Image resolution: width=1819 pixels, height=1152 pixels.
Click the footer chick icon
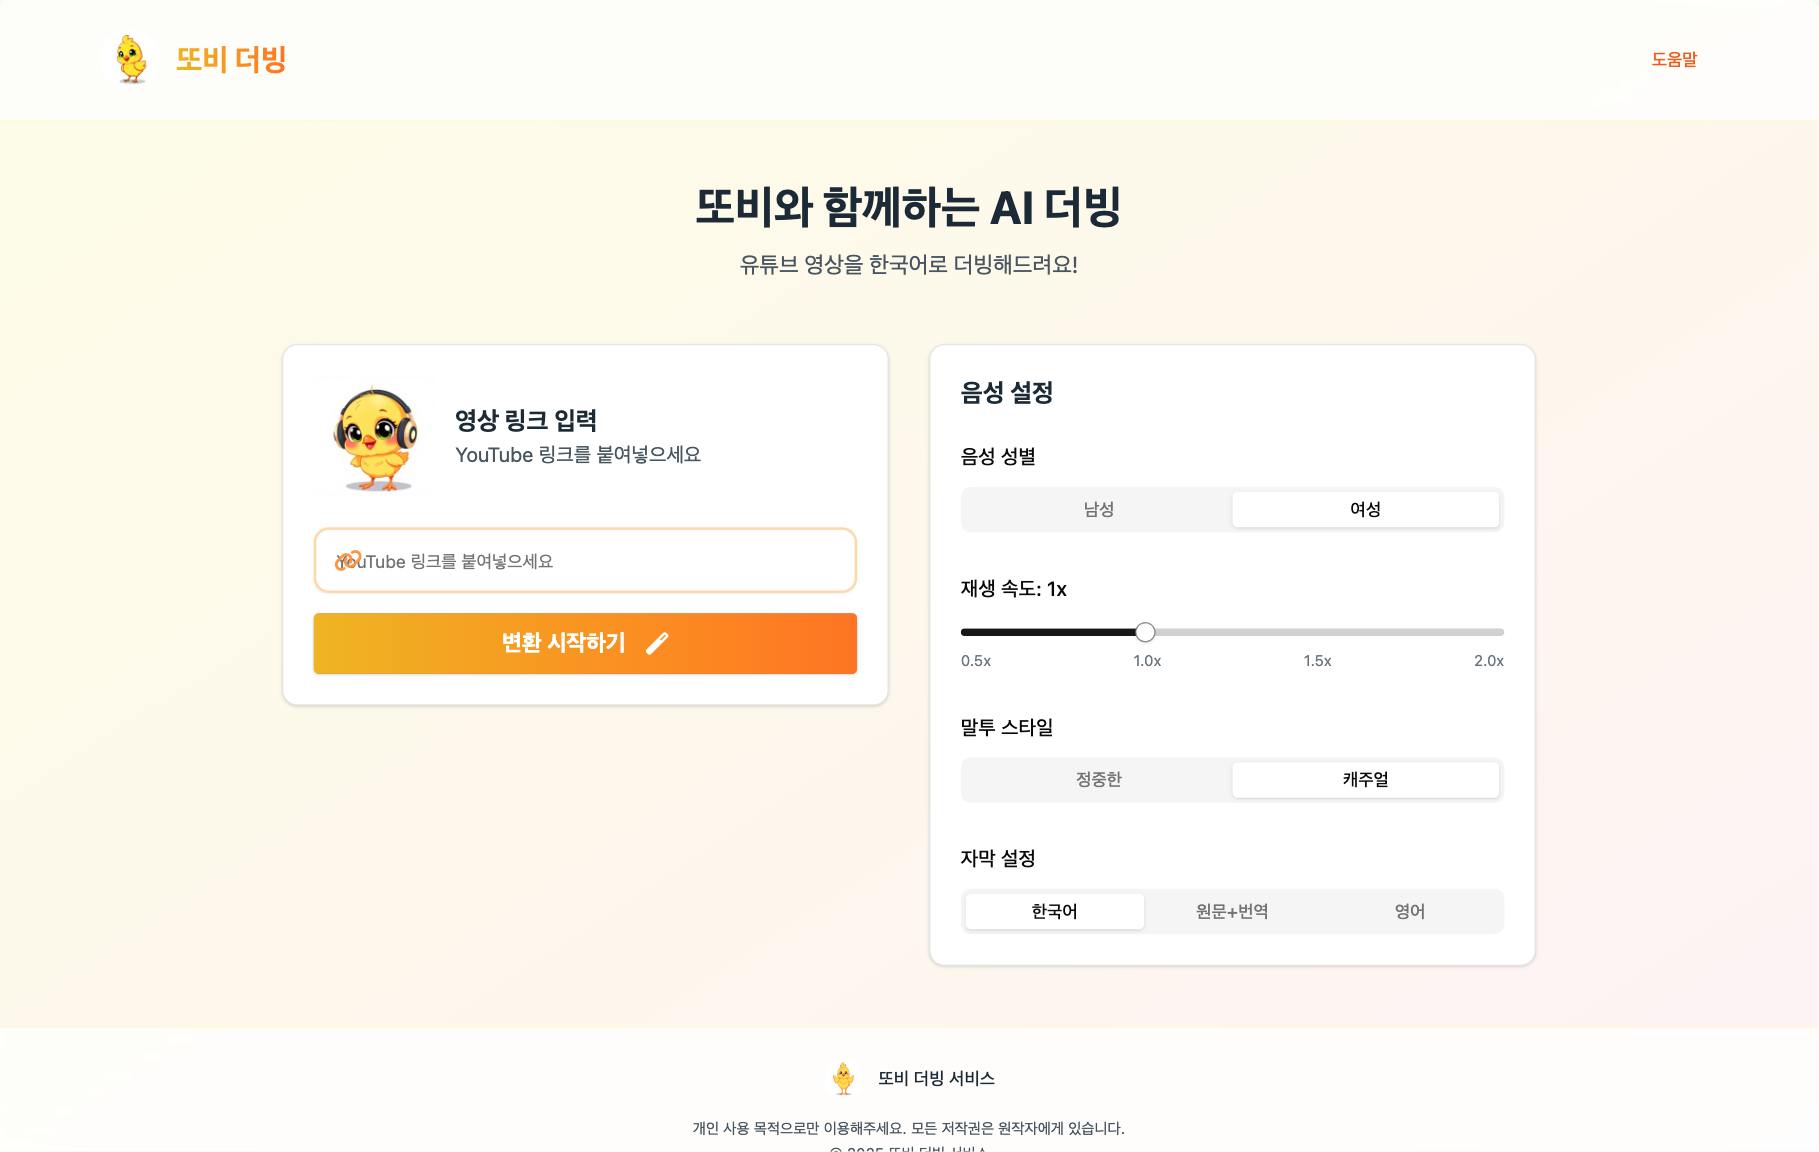click(844, 1078)
